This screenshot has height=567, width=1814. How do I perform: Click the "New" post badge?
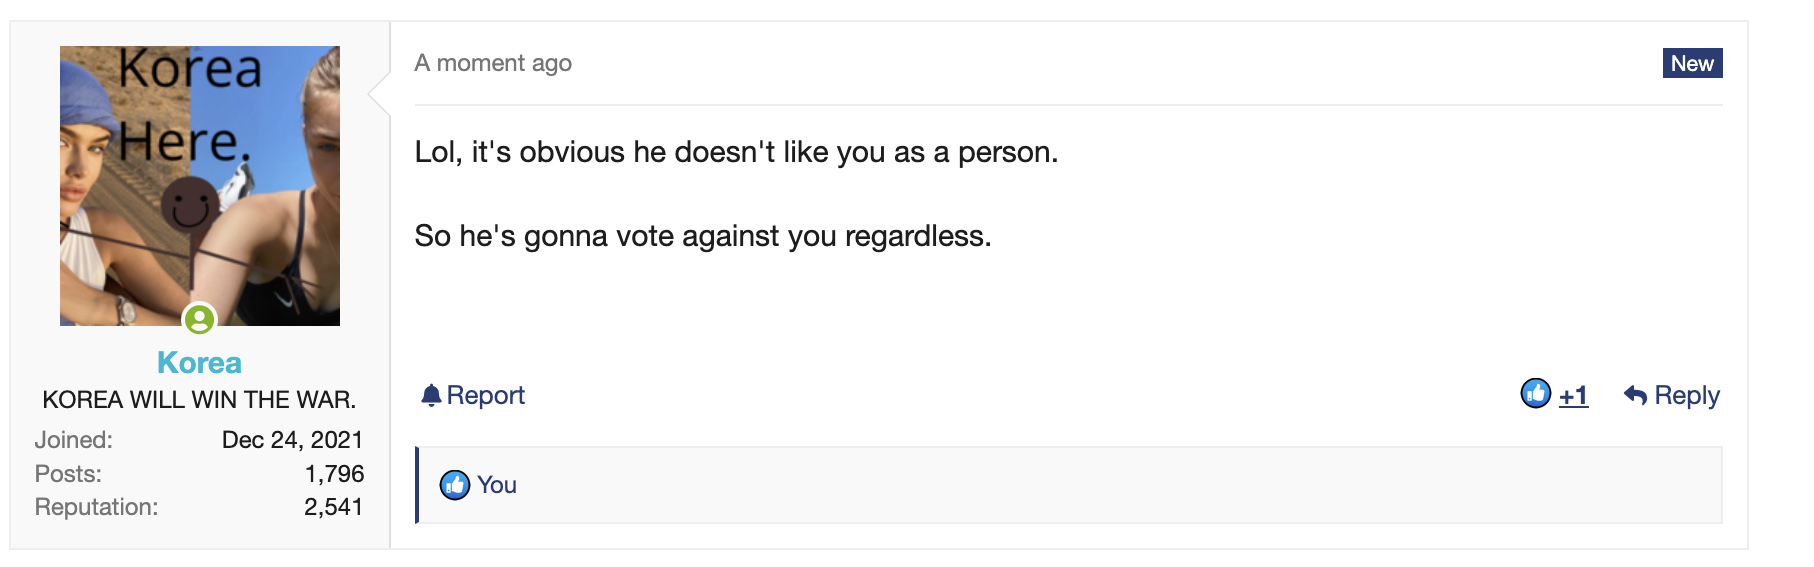(x=1692, y=63)
